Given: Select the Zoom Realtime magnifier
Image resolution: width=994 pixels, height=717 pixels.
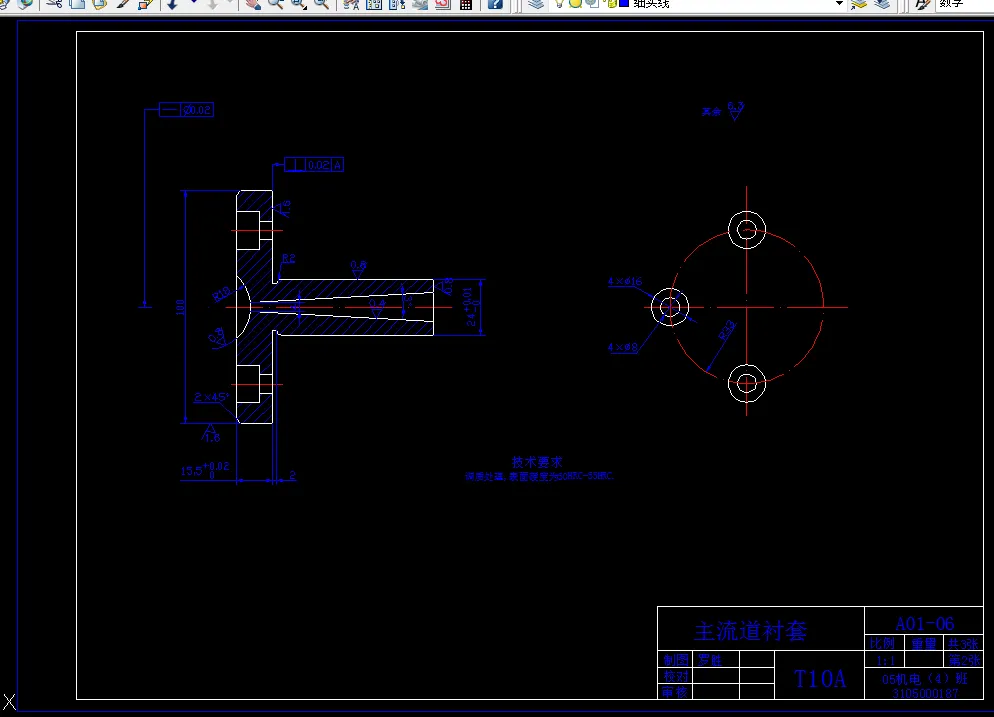Looking at the screenshot, I should (276, 4).
